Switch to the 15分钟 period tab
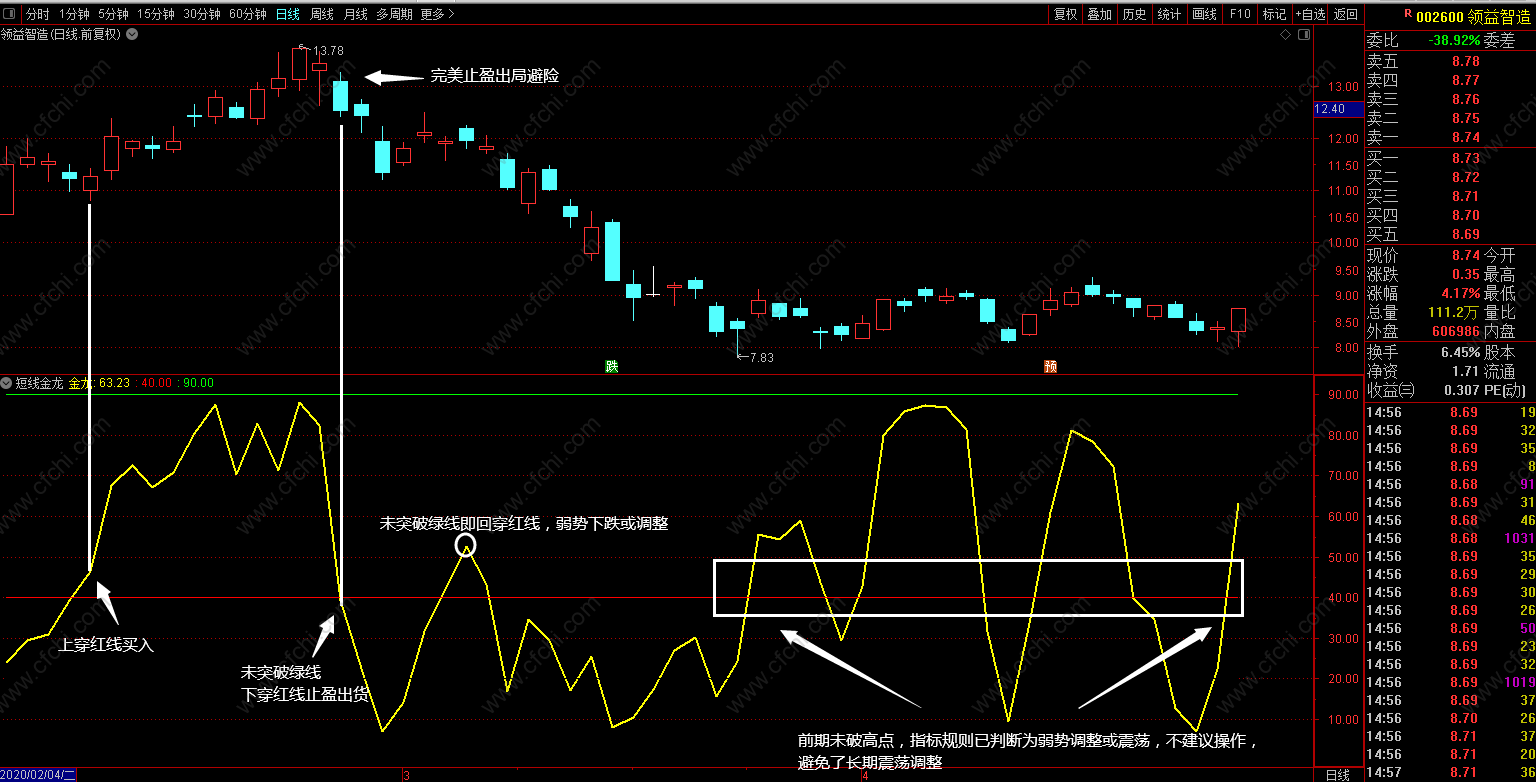The image size is (1536, 782). 156,14
